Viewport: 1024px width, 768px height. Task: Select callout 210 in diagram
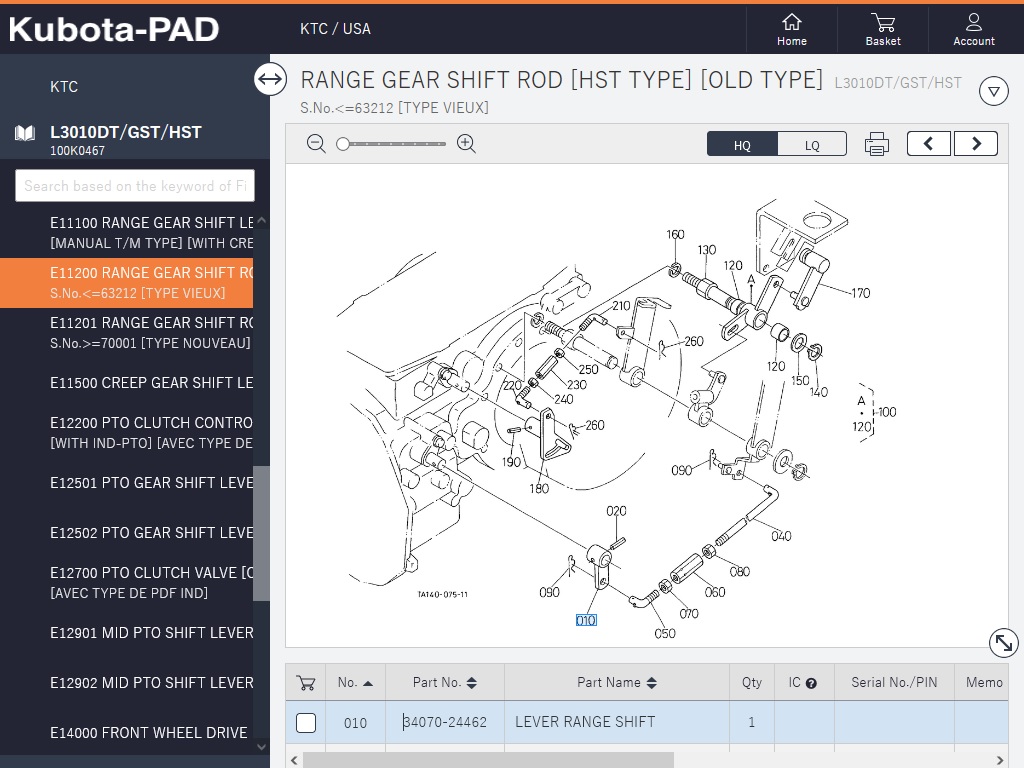point(621,306)
